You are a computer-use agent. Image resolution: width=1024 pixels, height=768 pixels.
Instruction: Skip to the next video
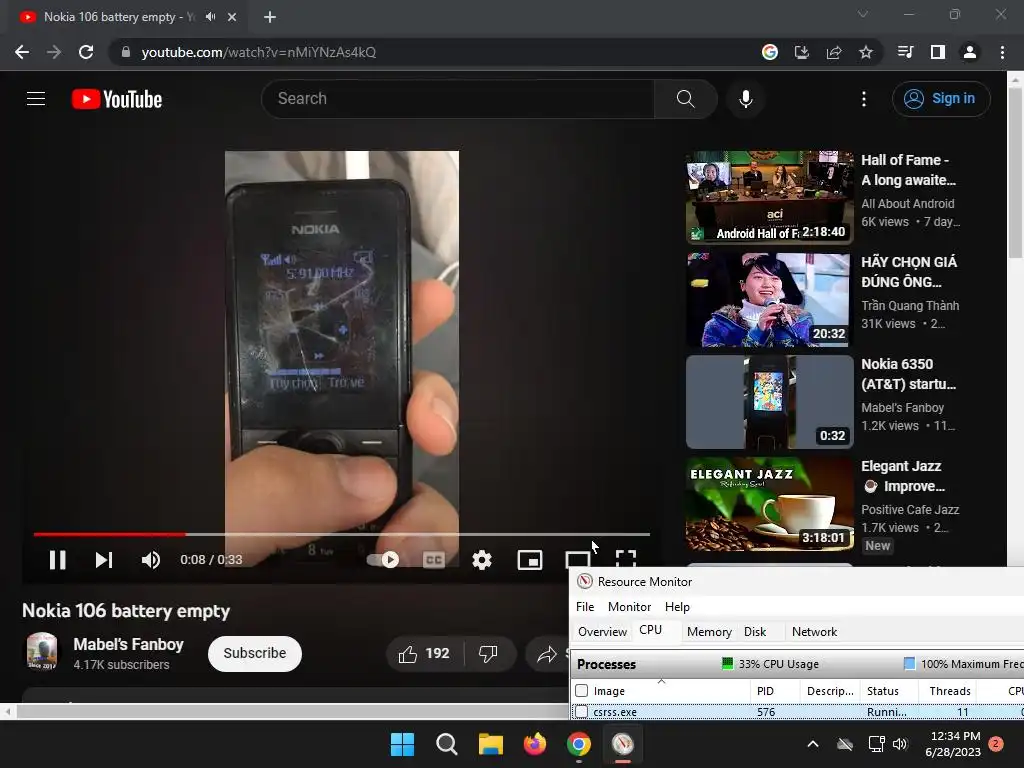[x=104, y=560]
